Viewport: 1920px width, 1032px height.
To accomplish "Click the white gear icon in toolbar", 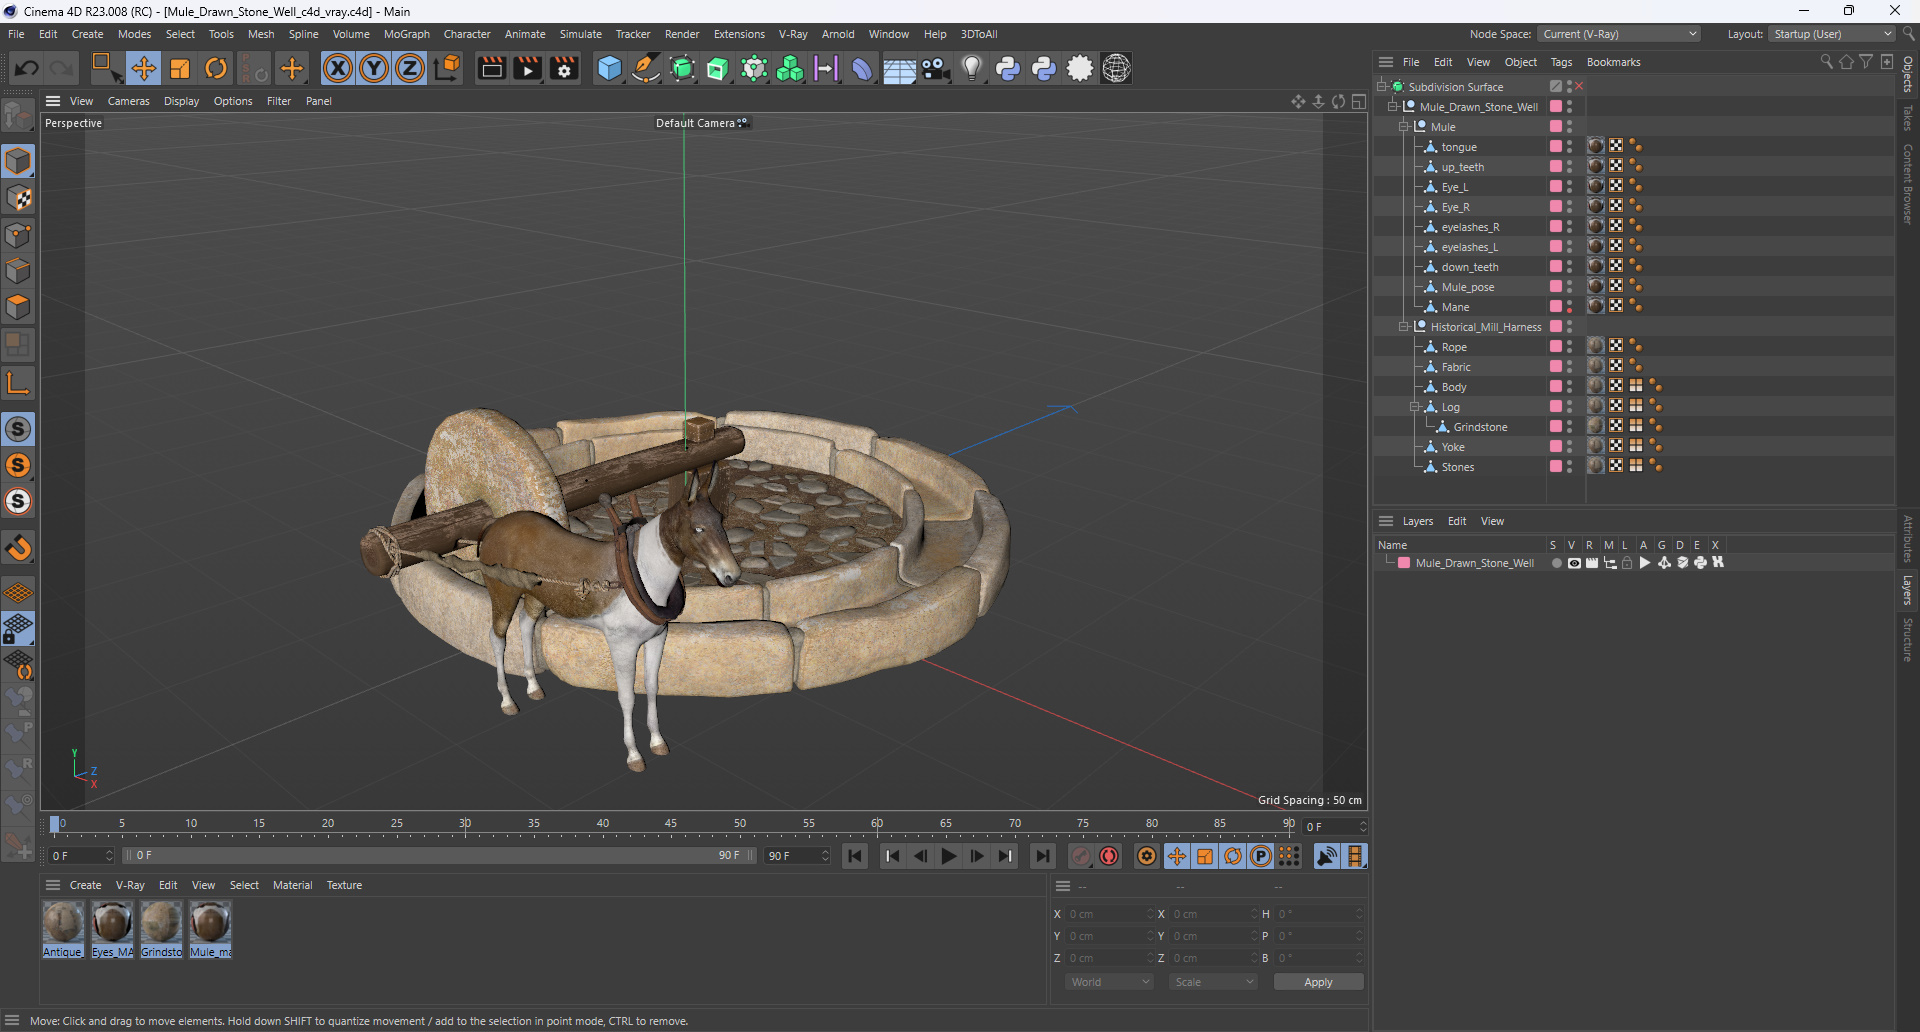I will click(x=1080, y=68).
